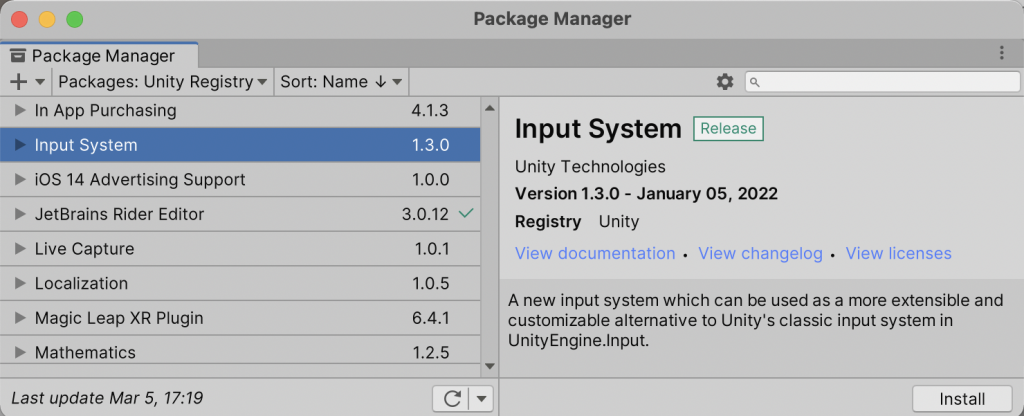Viewport: 1024px width, 416px height.
Task: Open the three-dot window options menu
Action: coord(1002,54)
